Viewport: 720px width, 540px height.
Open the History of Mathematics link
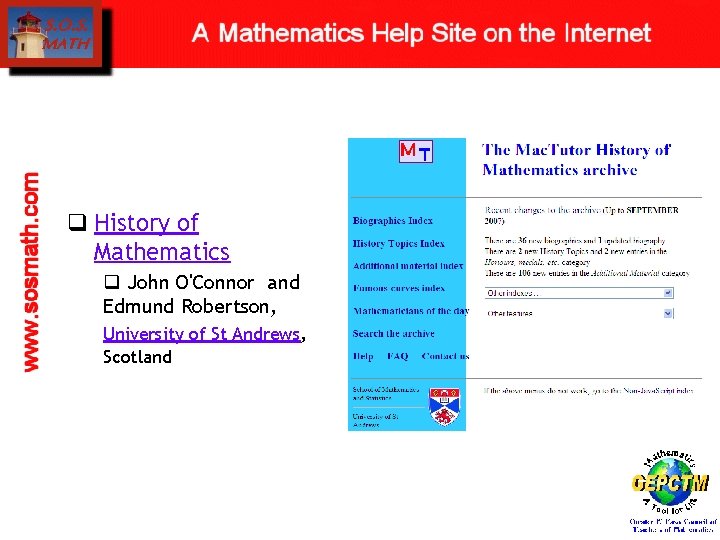tap(162, 237)
